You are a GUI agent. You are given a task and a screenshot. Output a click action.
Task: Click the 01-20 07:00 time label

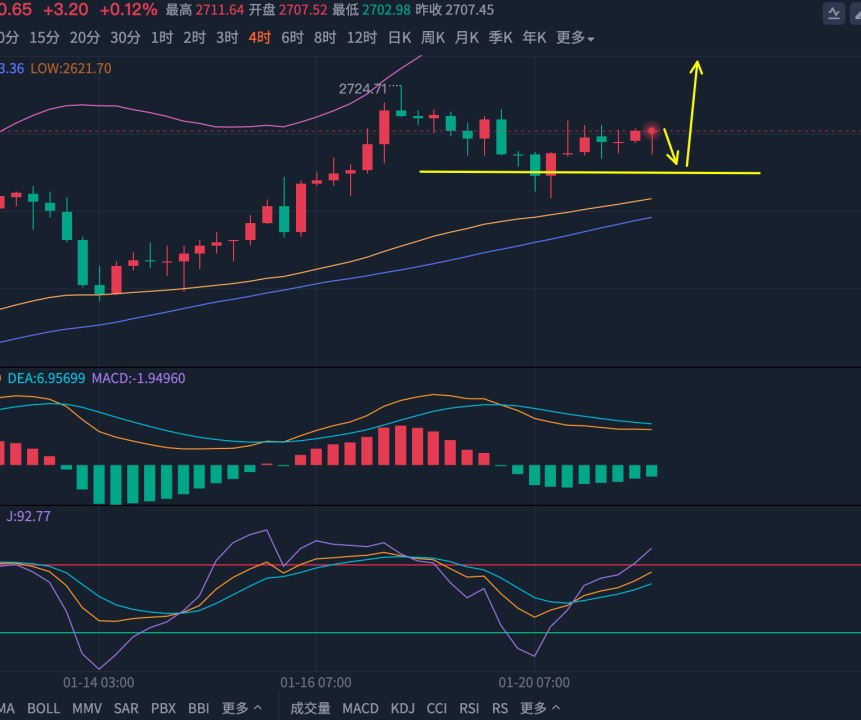tap(534, 683)
